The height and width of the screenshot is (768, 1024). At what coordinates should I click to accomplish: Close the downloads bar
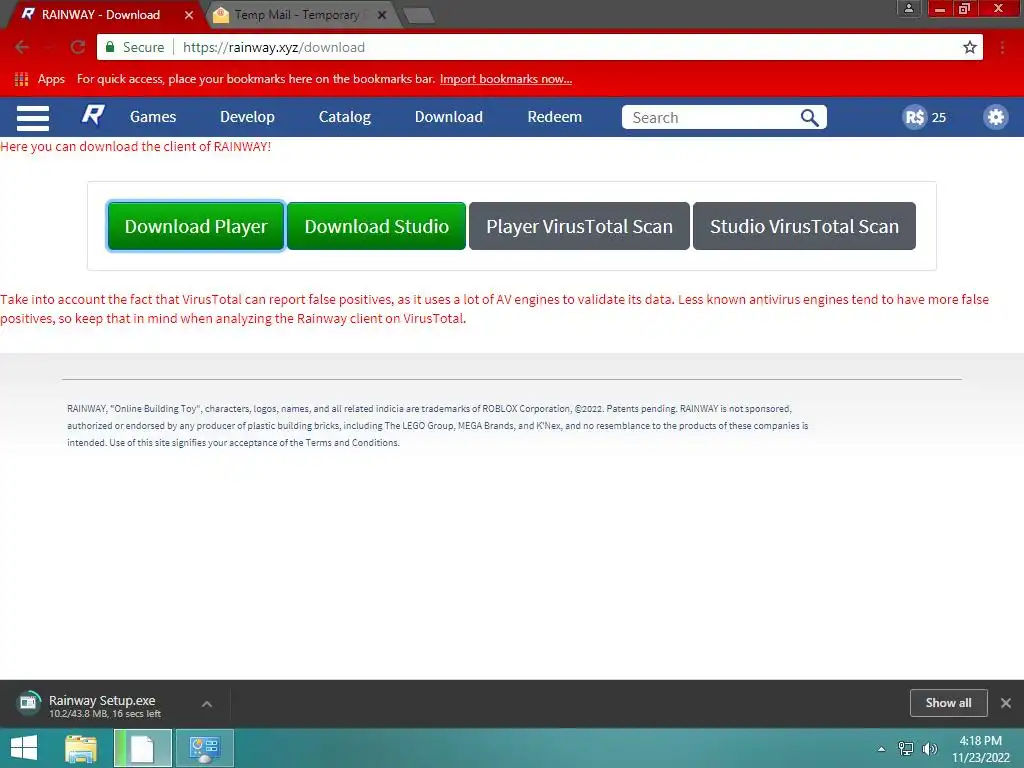tap(1006, 703)
